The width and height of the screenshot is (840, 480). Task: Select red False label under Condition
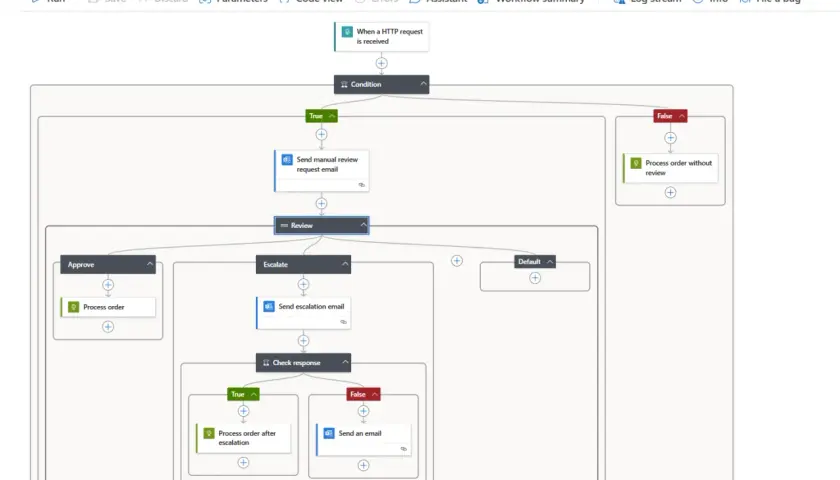pyautogui.click(x=664, y=116)
